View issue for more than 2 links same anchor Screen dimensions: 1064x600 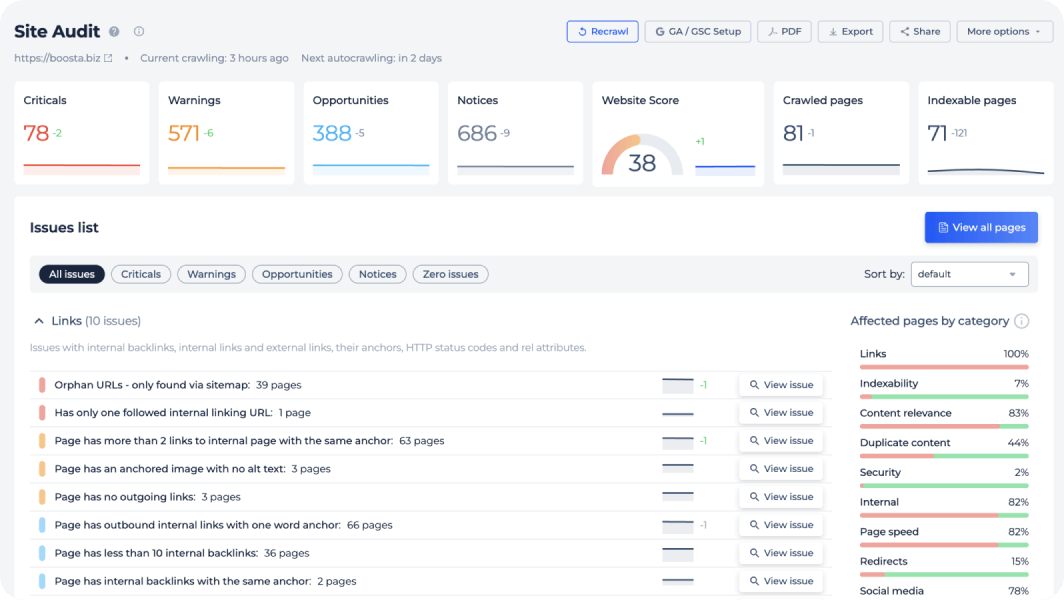click(x=781, y=440)
